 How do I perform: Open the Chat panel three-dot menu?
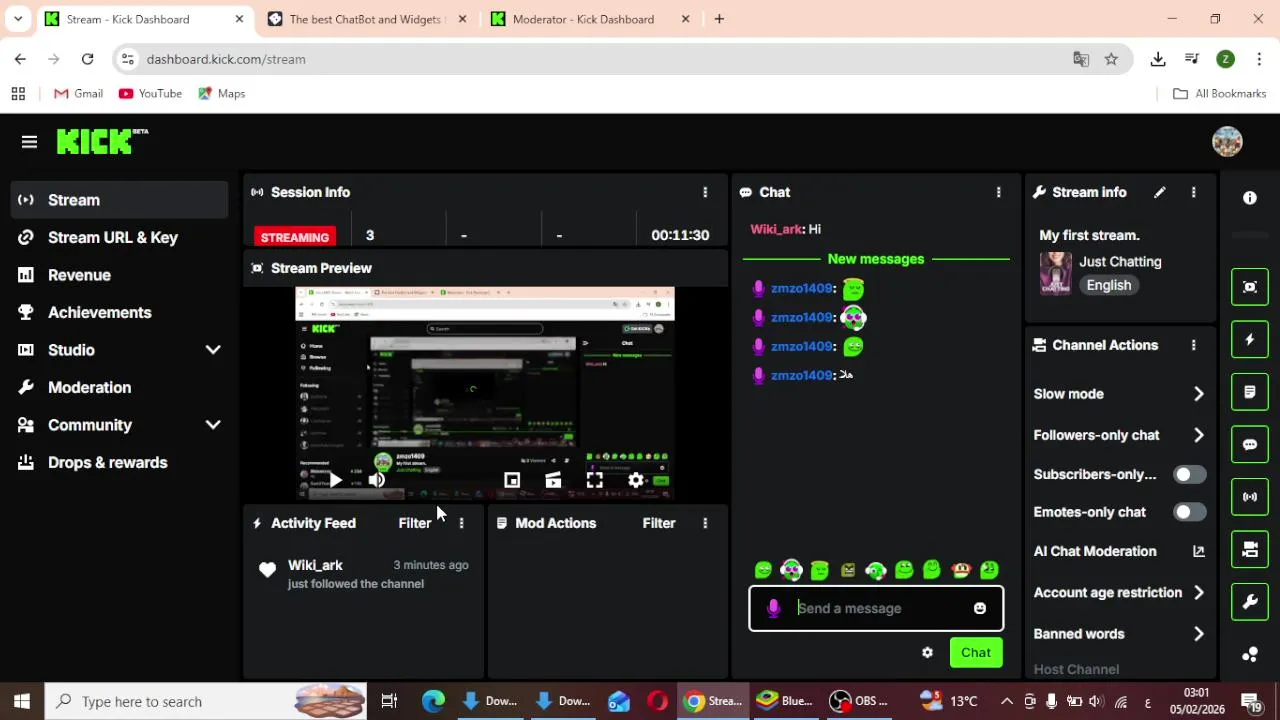click(x=998, y=192)
